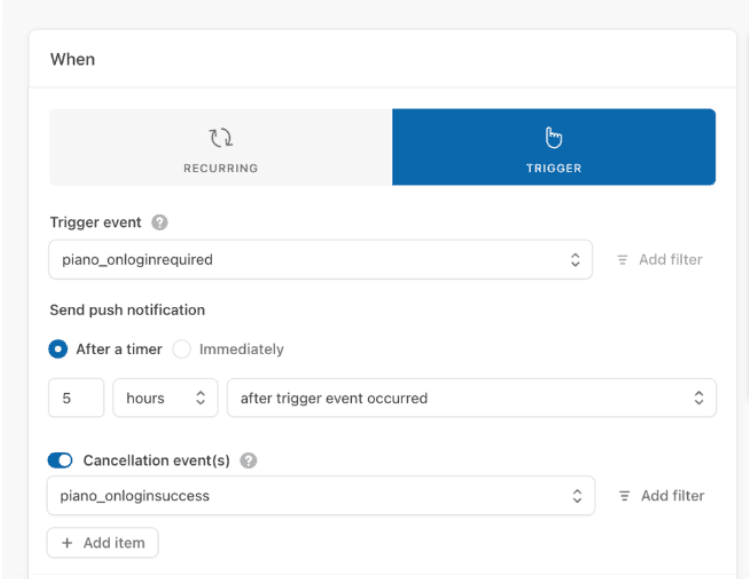The image size is (749, 579).
Task: Click the Trigger event help icon
Action: 160,223
